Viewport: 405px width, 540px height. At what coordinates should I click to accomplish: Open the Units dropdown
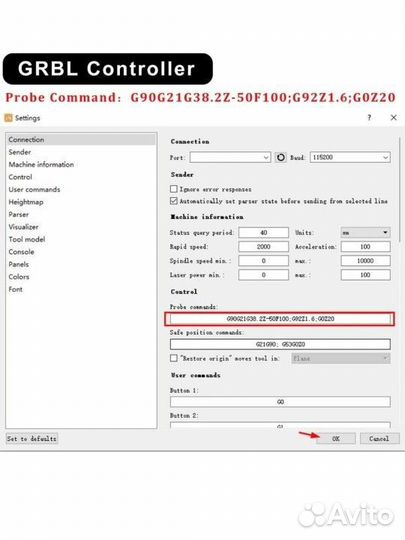coord(365,233)
